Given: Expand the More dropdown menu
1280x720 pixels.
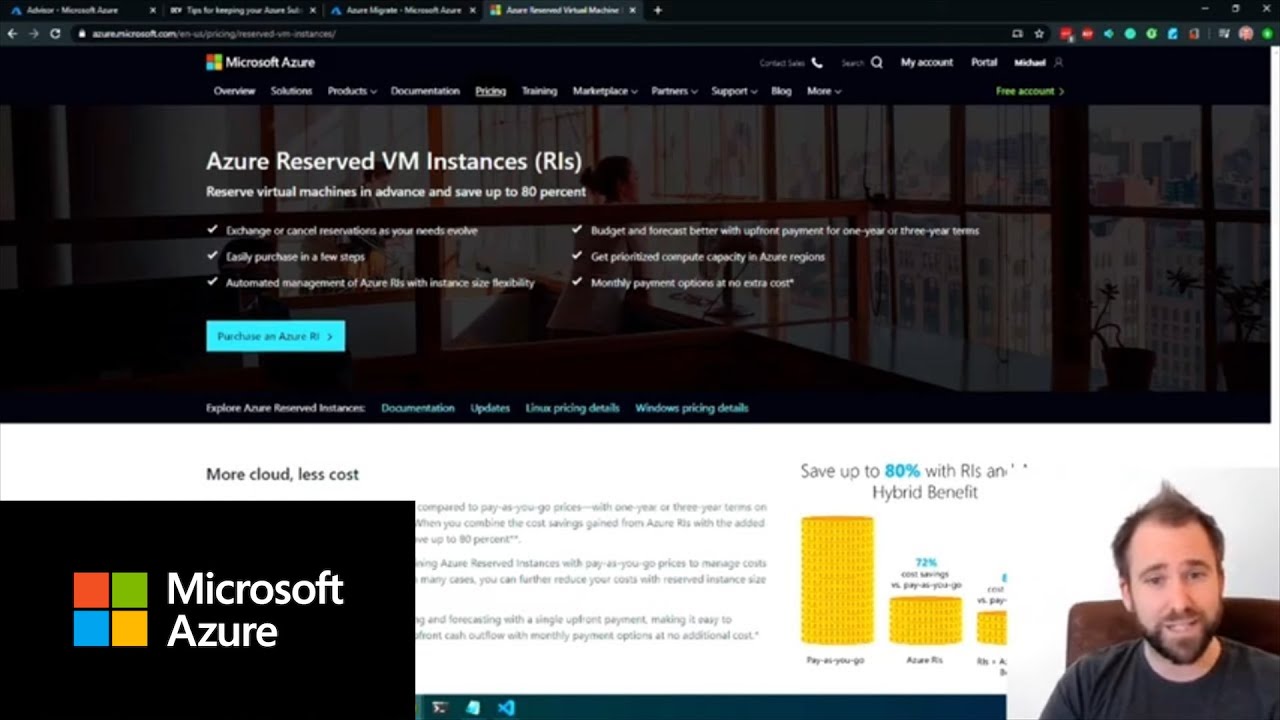Looking at the screenshot, I should (824, 91).
